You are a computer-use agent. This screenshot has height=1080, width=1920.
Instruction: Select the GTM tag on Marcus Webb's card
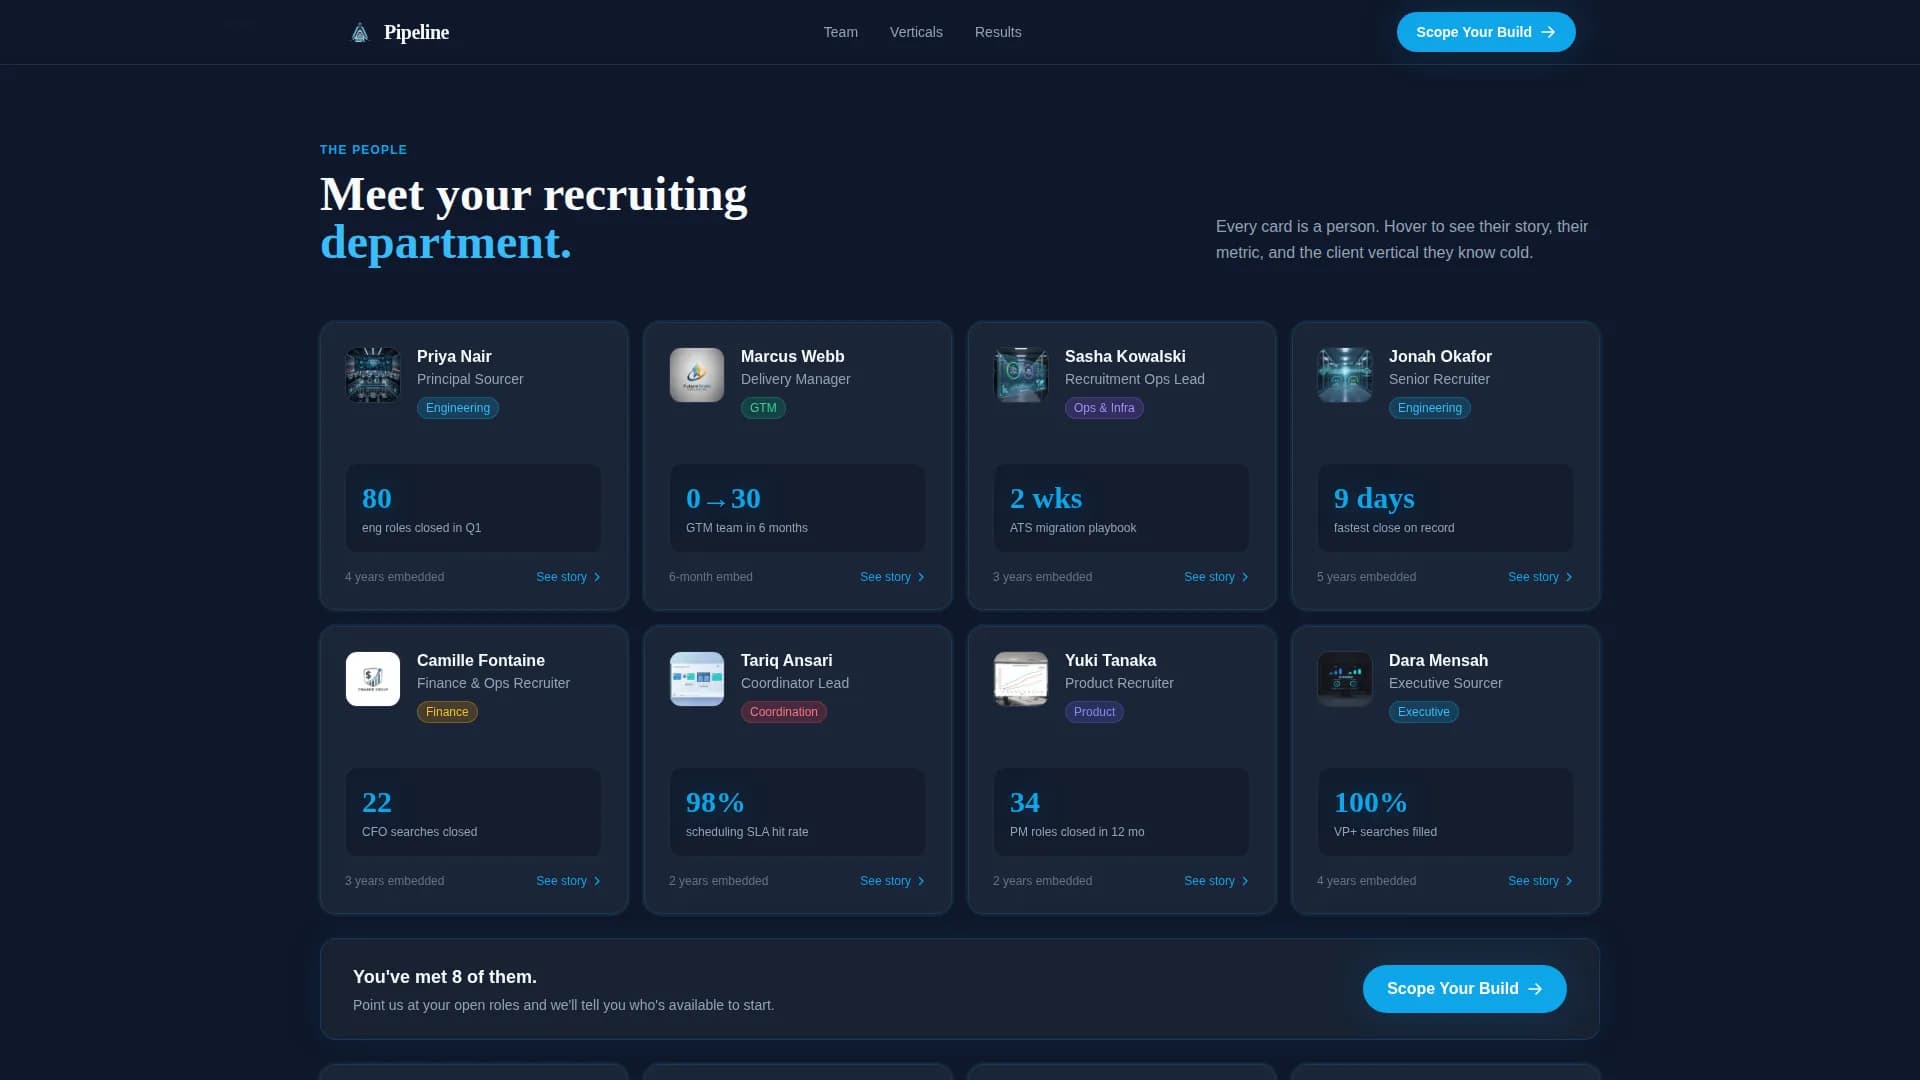click(763, 407)
